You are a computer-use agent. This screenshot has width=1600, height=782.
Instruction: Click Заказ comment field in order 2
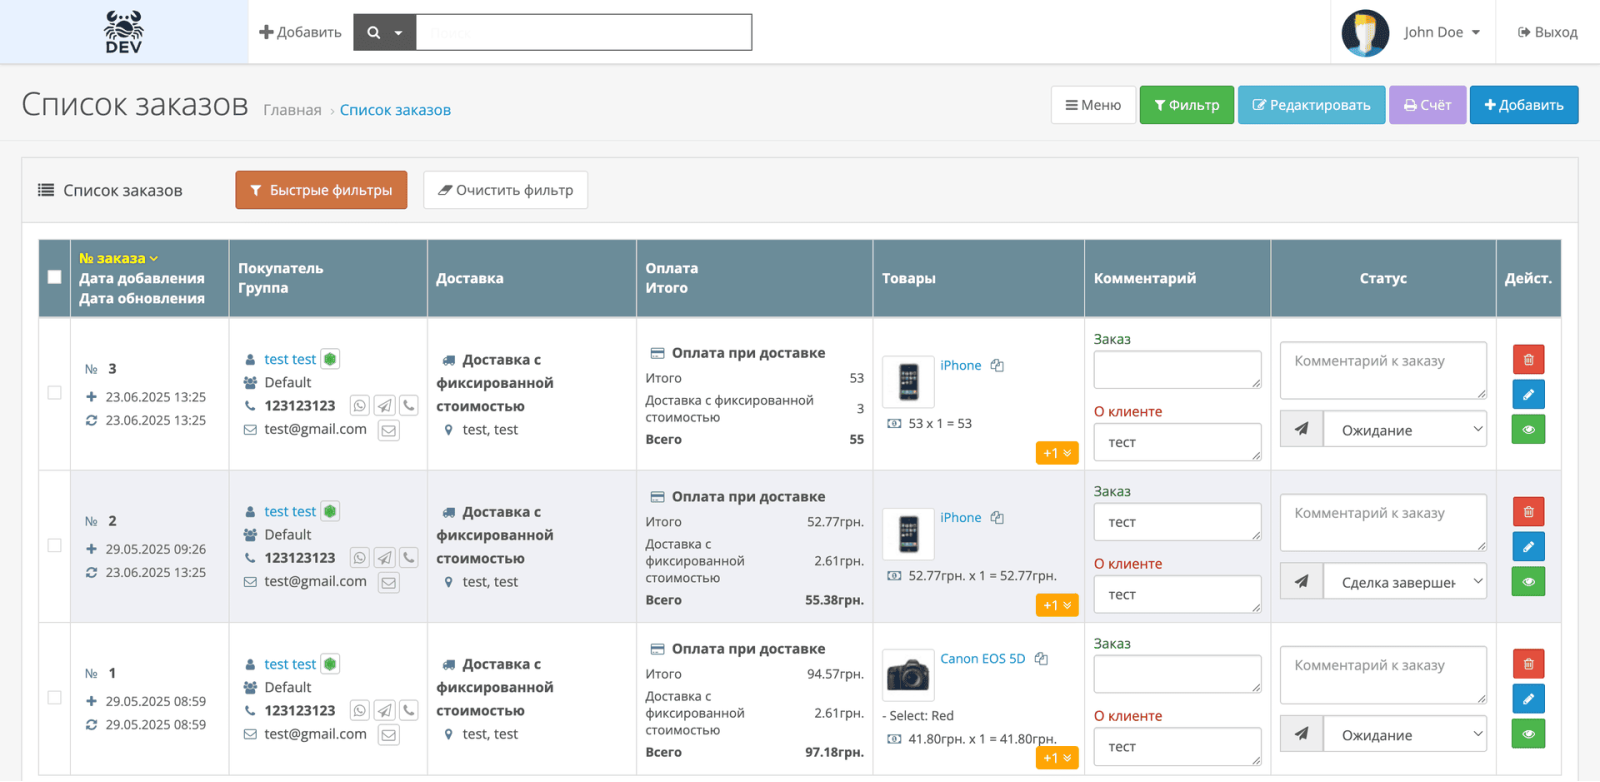(x=1177, y=522)
